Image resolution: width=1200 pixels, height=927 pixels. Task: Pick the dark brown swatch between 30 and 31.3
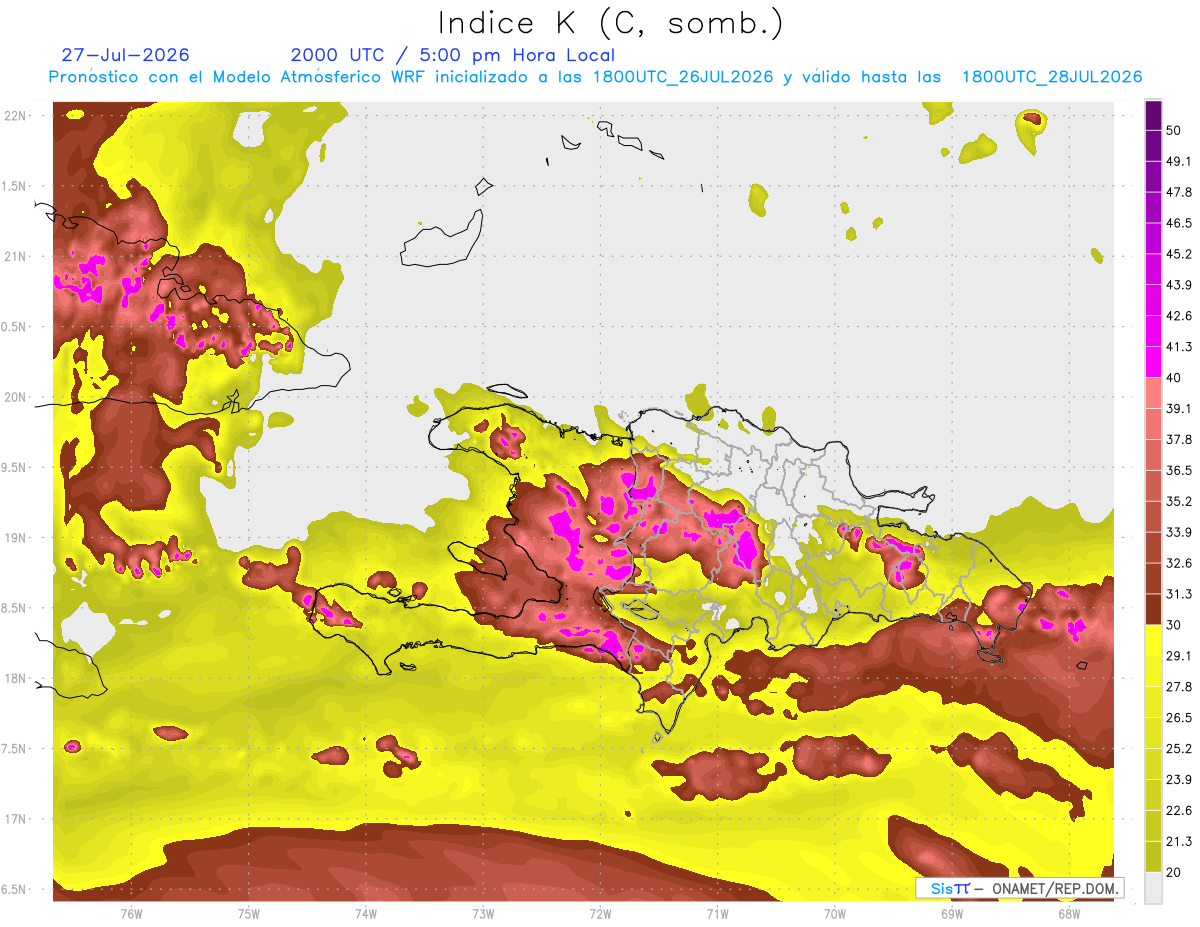pos(1153,609)
